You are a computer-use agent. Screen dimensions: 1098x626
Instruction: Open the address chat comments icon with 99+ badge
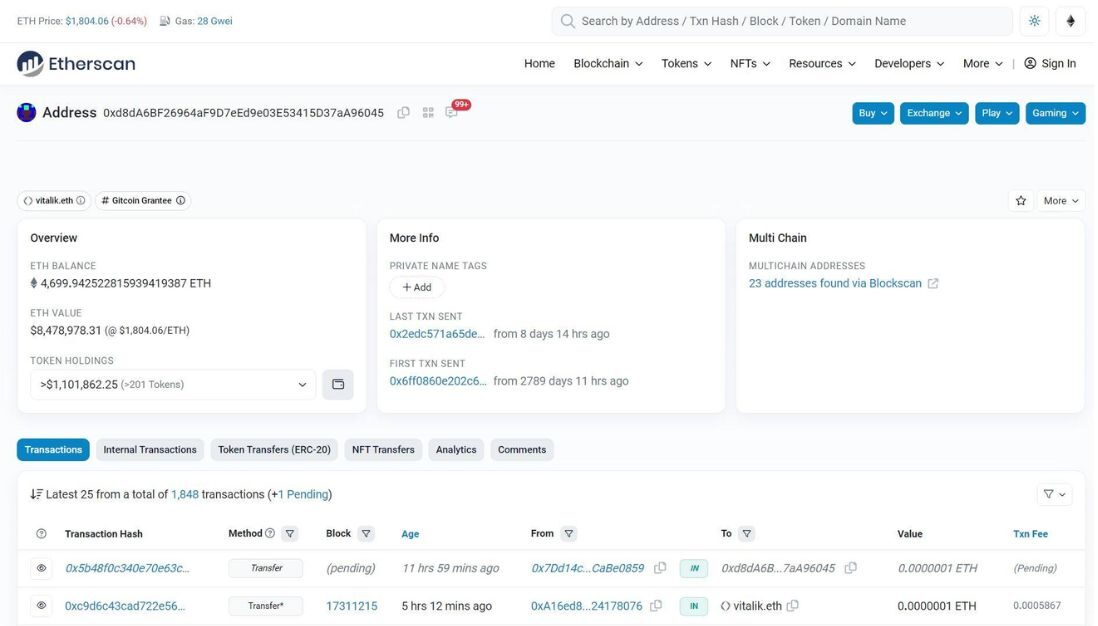point(452,113)
